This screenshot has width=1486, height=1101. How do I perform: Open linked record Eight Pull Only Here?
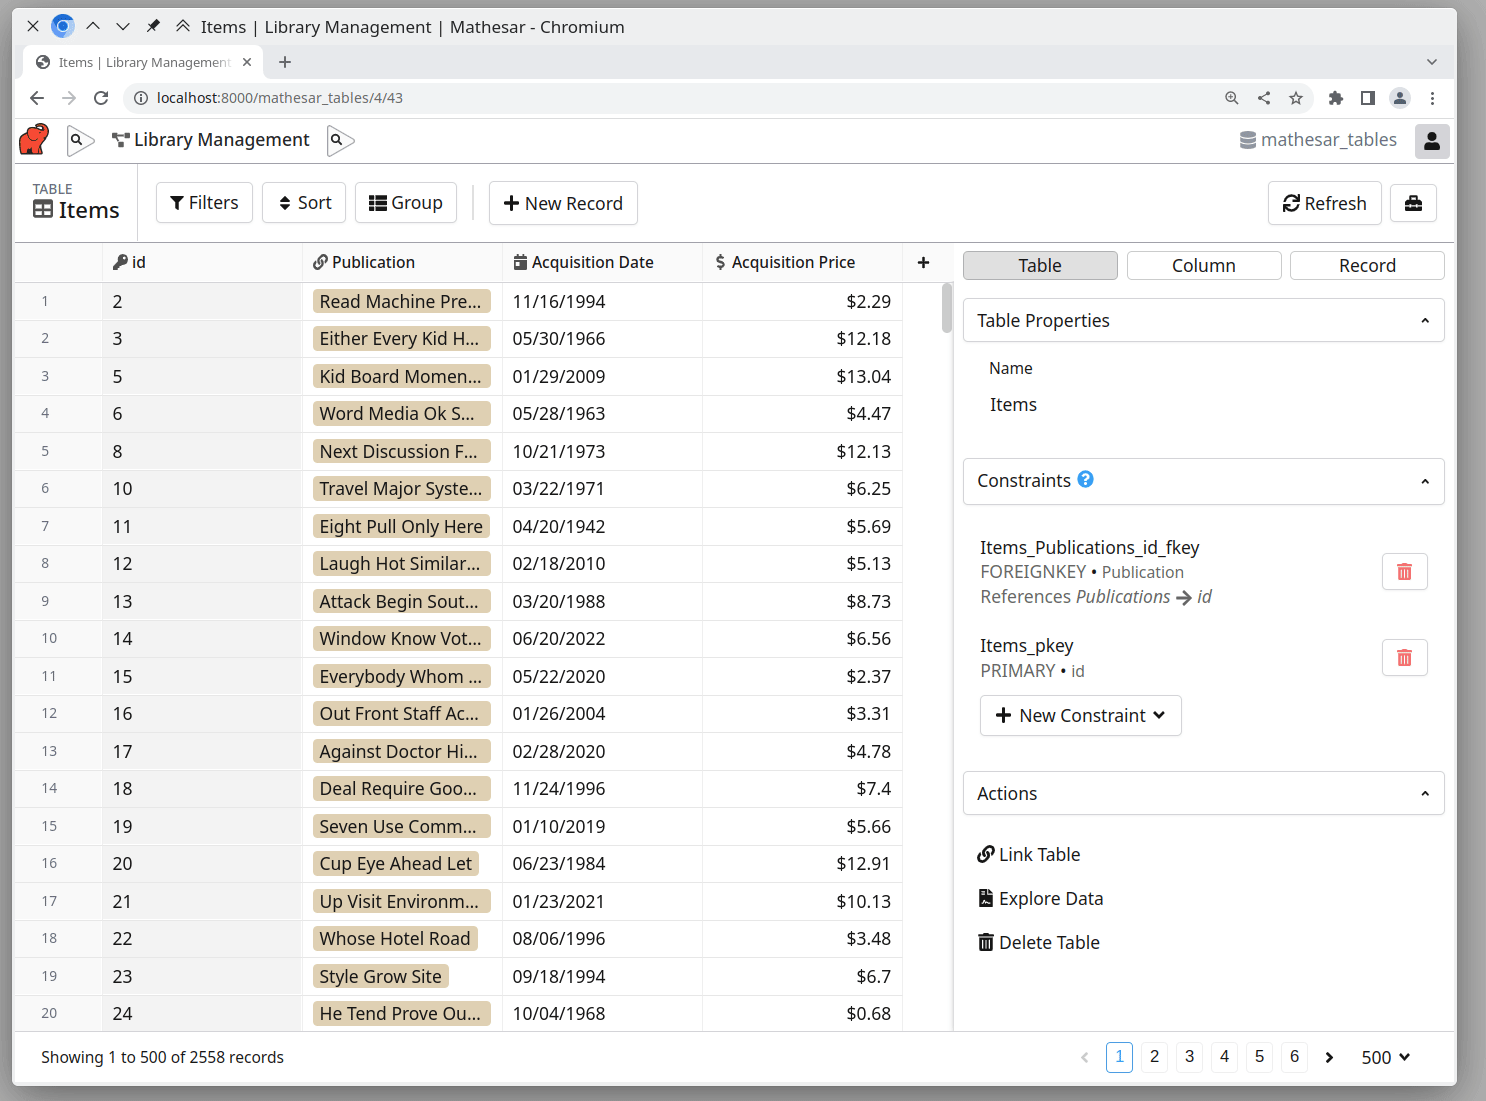click(401, 526)
